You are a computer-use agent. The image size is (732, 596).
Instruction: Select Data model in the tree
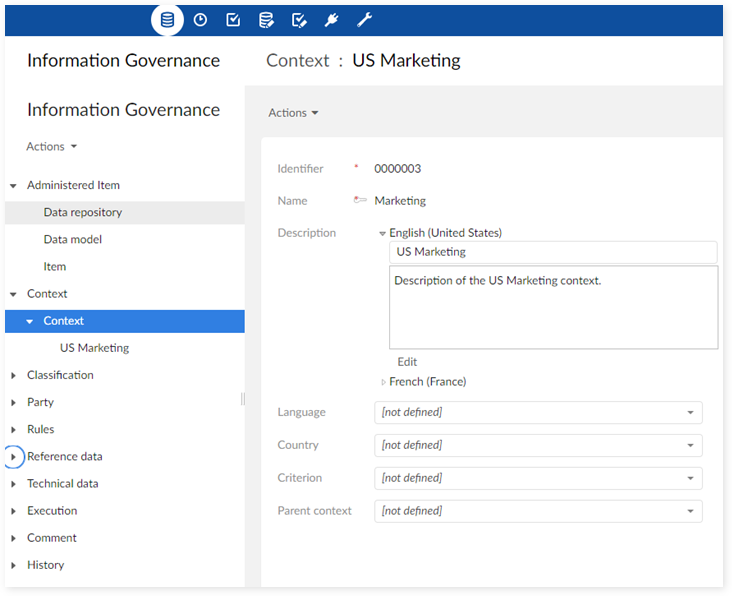click(73, 240)
